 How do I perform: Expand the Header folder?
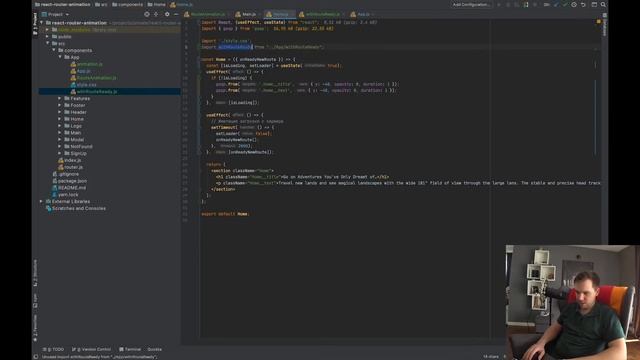60,112
